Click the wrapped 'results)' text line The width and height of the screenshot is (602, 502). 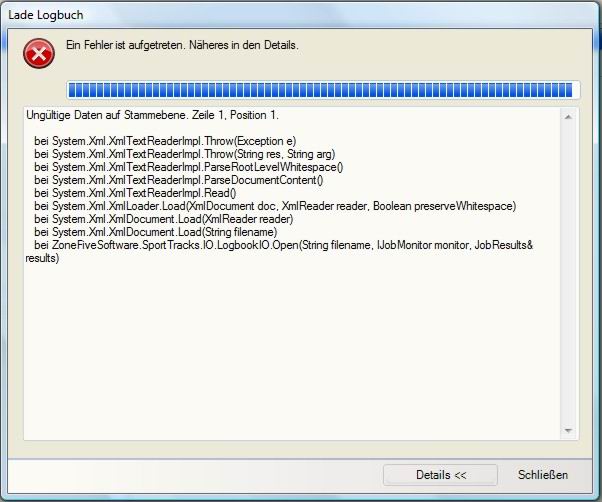point(43,258)
